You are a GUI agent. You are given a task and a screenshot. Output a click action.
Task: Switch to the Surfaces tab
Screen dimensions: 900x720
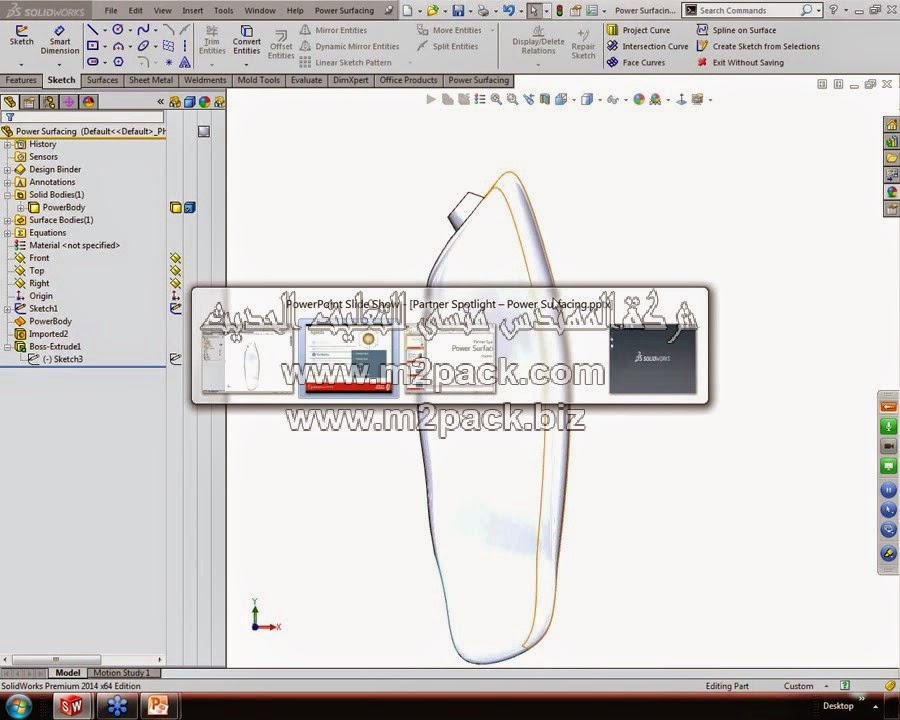click(x=102, y=80)
